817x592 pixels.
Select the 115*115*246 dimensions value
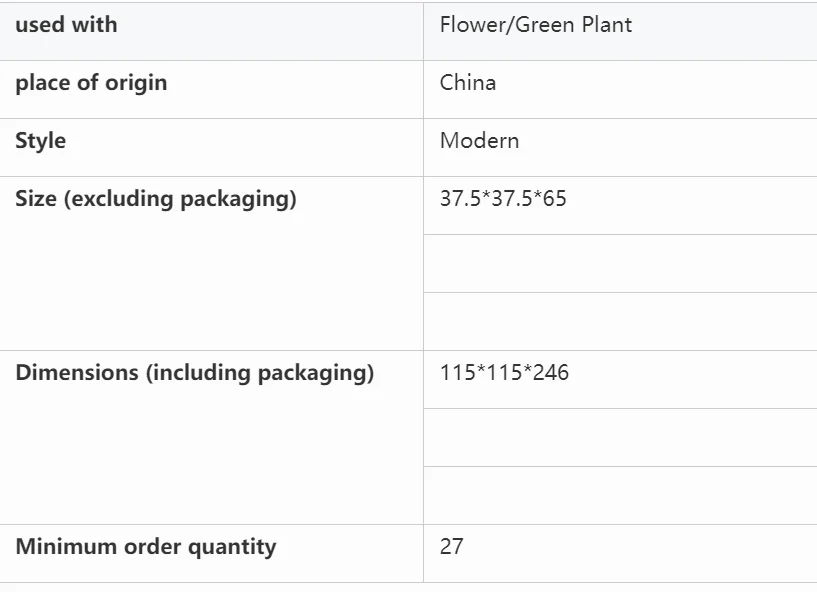click(504, 373)
